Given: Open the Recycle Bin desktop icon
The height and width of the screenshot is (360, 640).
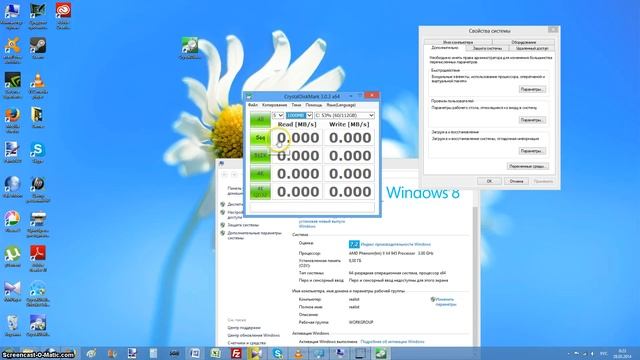Looking at the screenshot, I should click(x=12, y=326).
